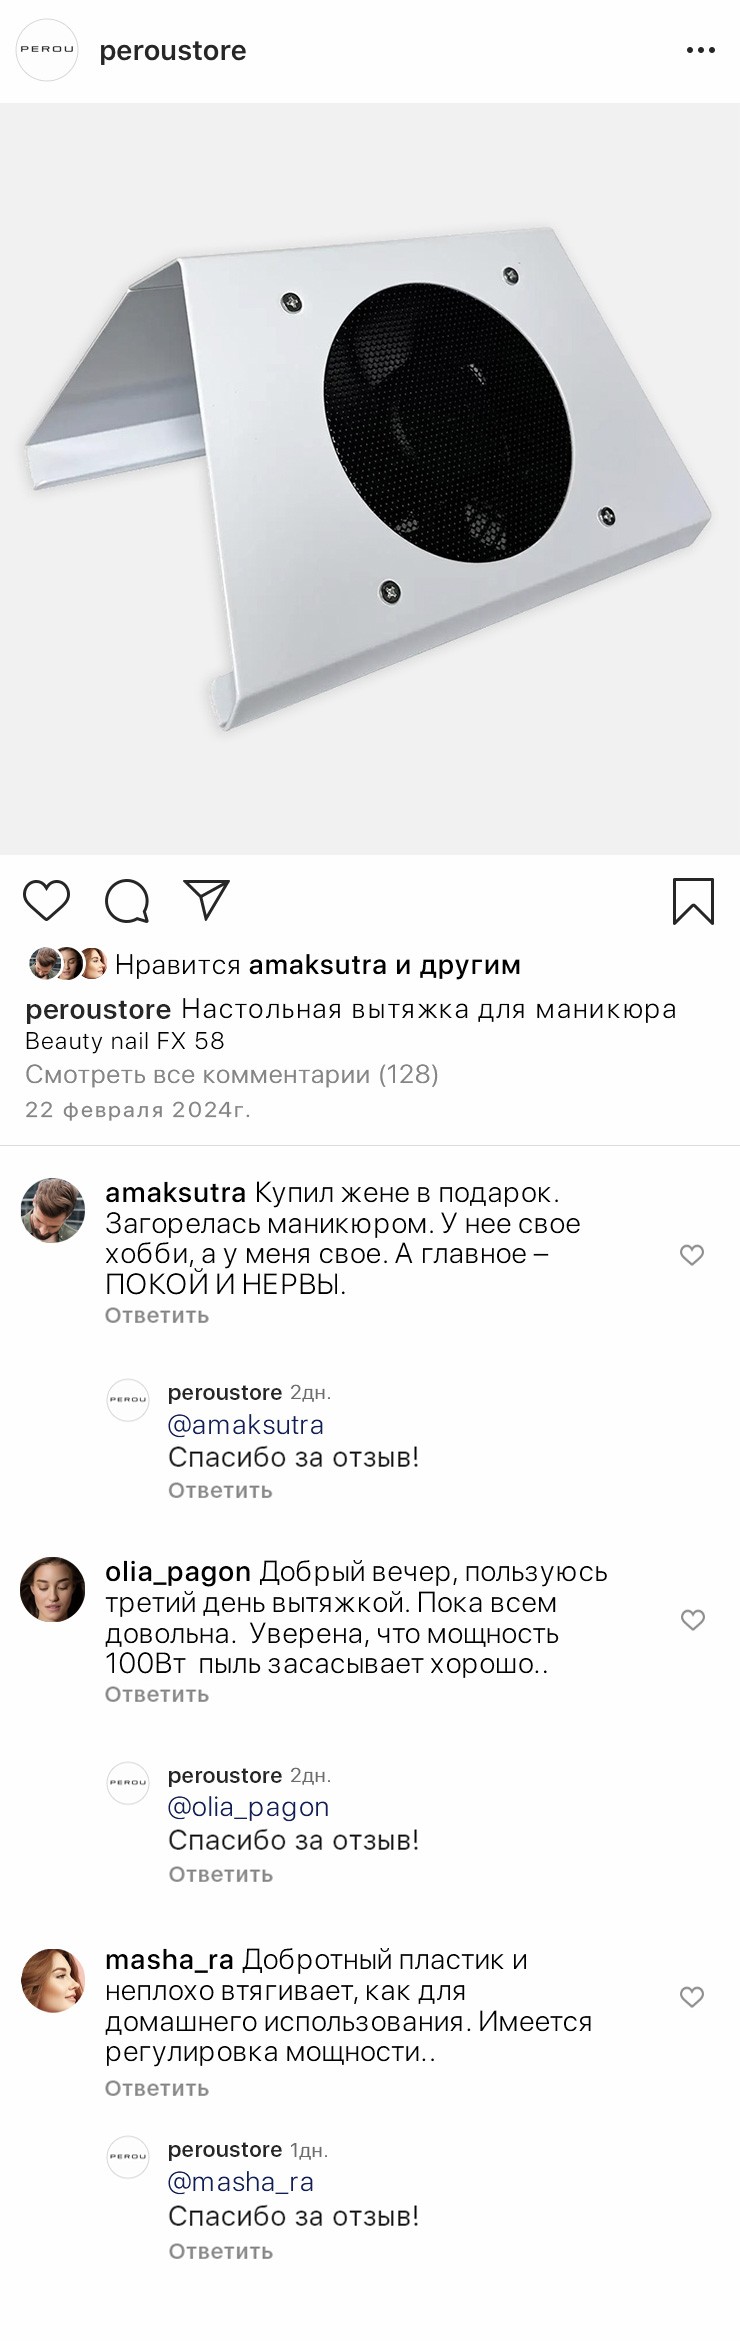The width and height of the screenshot is (740, 2341).
Task: Open peroustore profile avatar in header
Action: [x=47, y=50]
